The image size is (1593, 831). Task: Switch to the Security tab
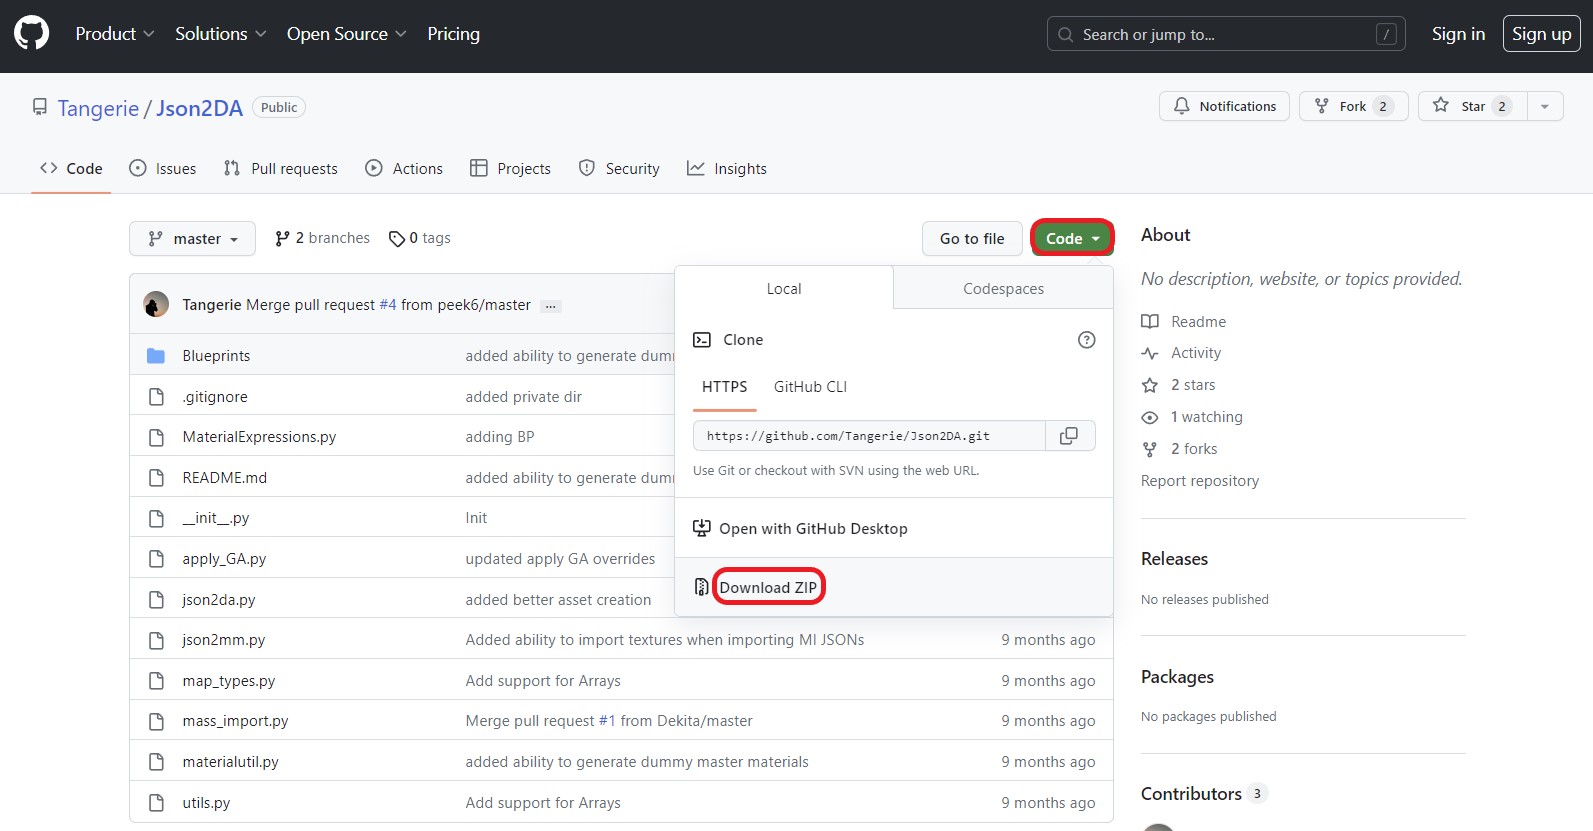click(x=619, y=169)
